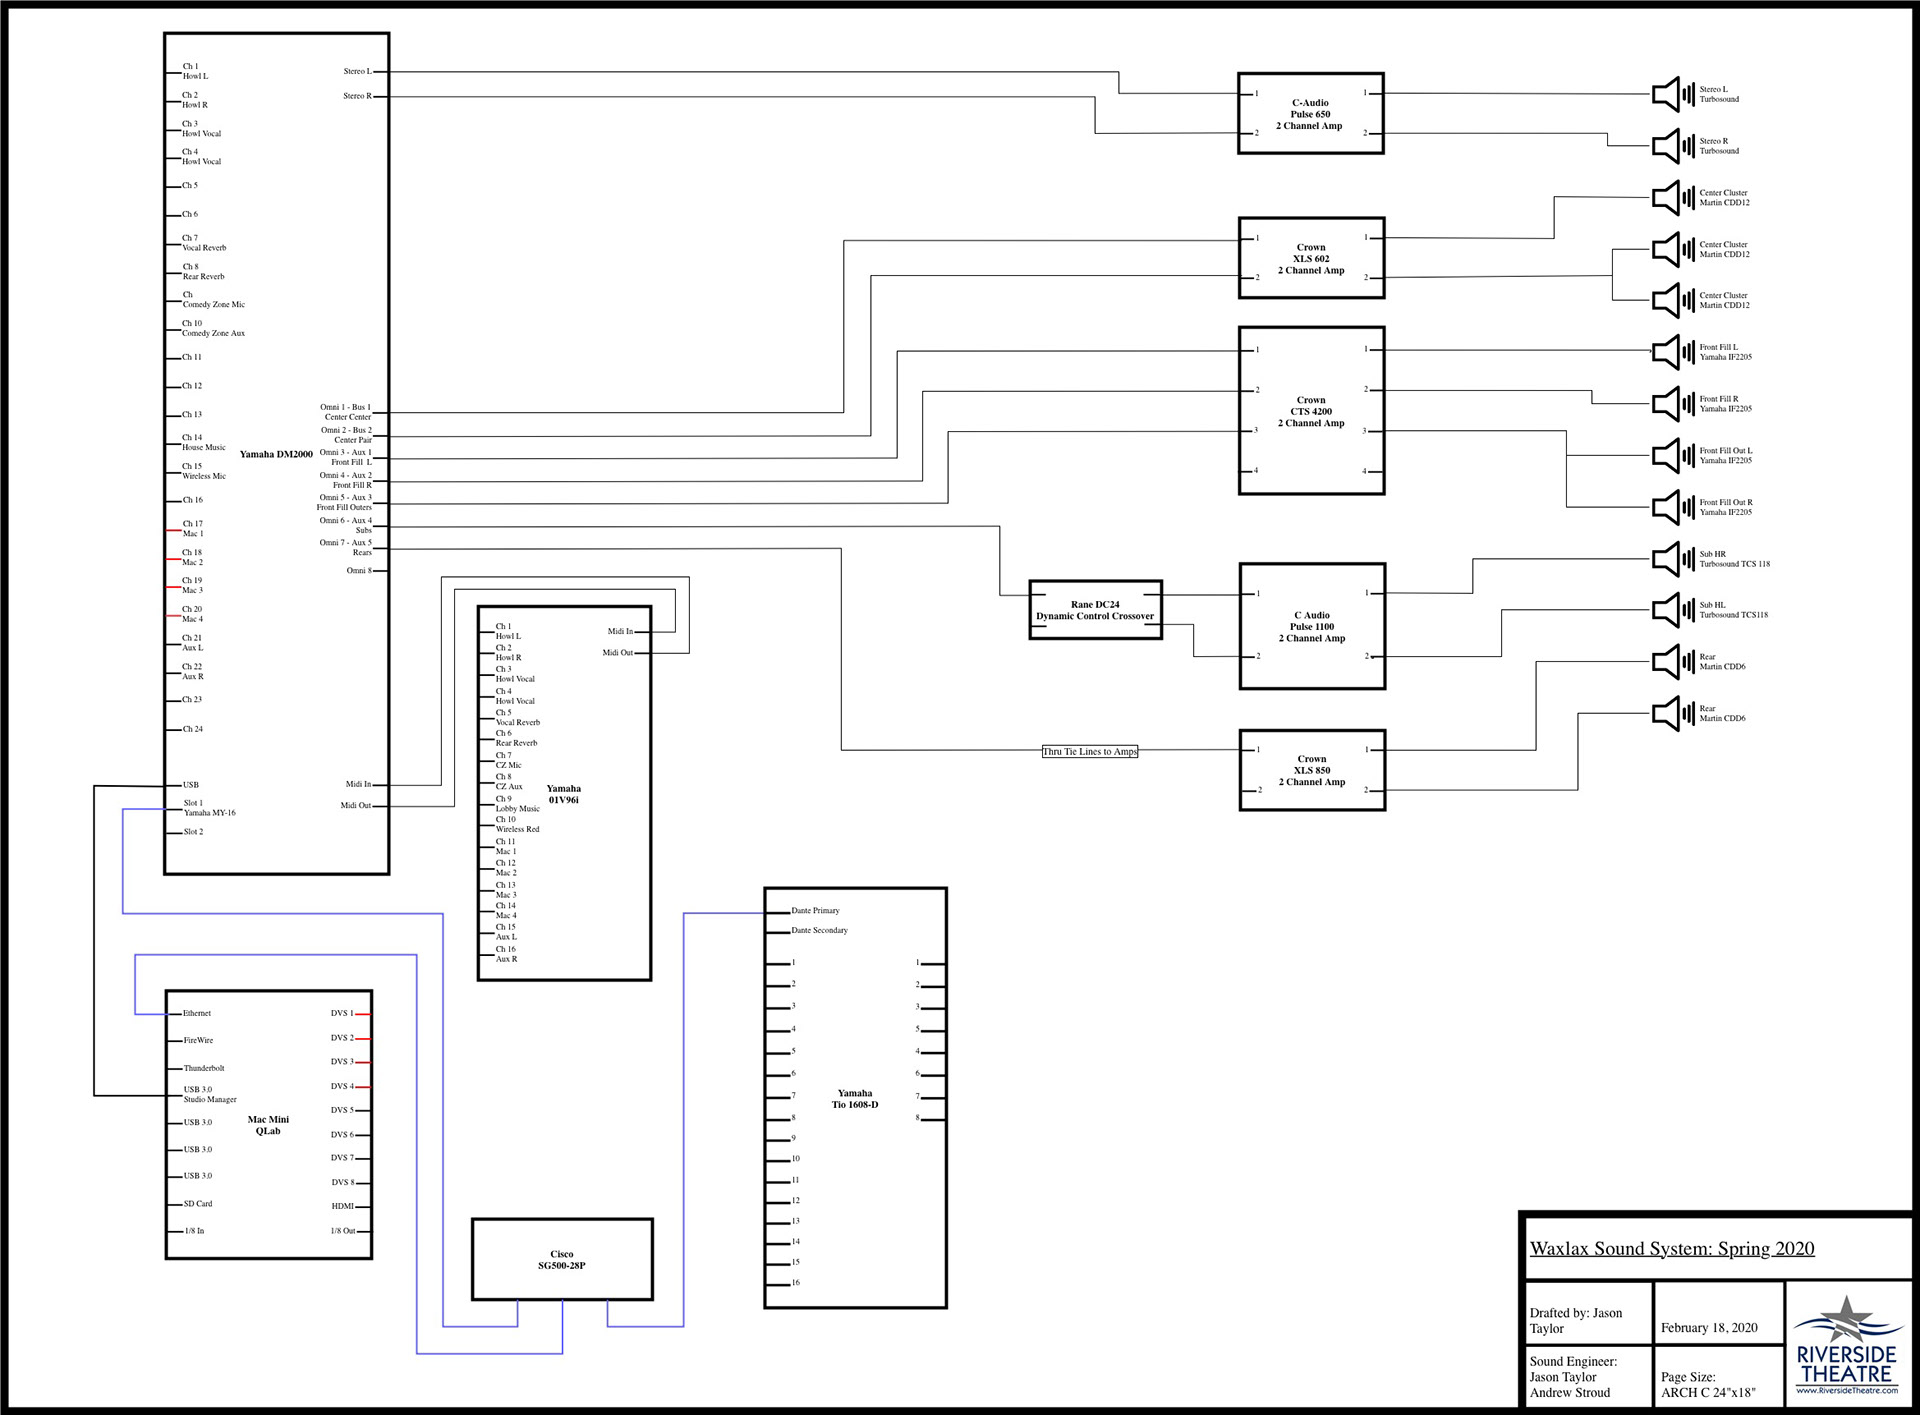The height and width of the screenshot is (1415, 1920).
Task: Click Stereo R output on Yamaha DM2000
Action: (357, 96)
